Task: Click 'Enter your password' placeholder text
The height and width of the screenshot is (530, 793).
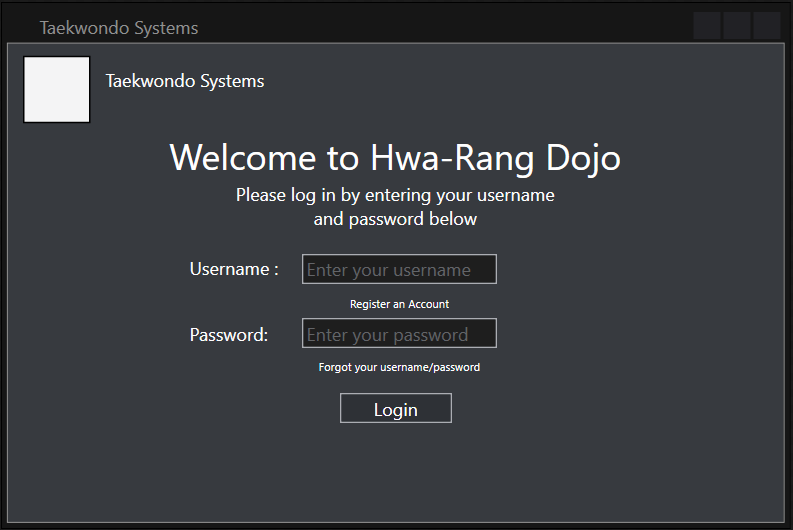Action: [388, 335]
